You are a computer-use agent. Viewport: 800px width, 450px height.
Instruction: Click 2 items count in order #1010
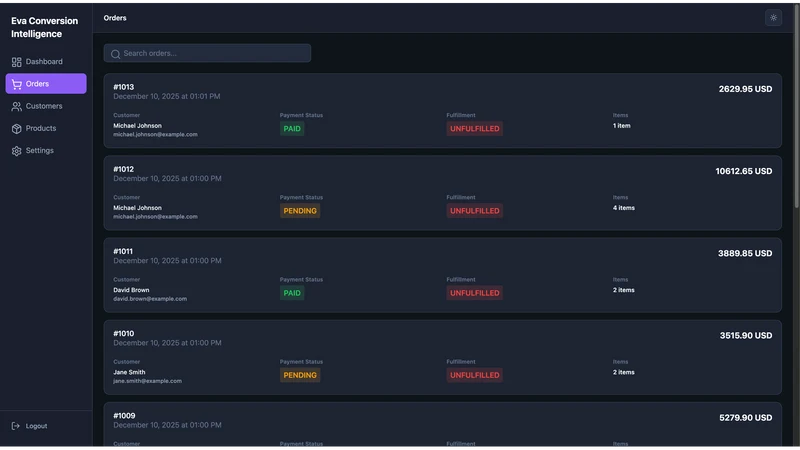pyautogui.click(x=623, y=372)
